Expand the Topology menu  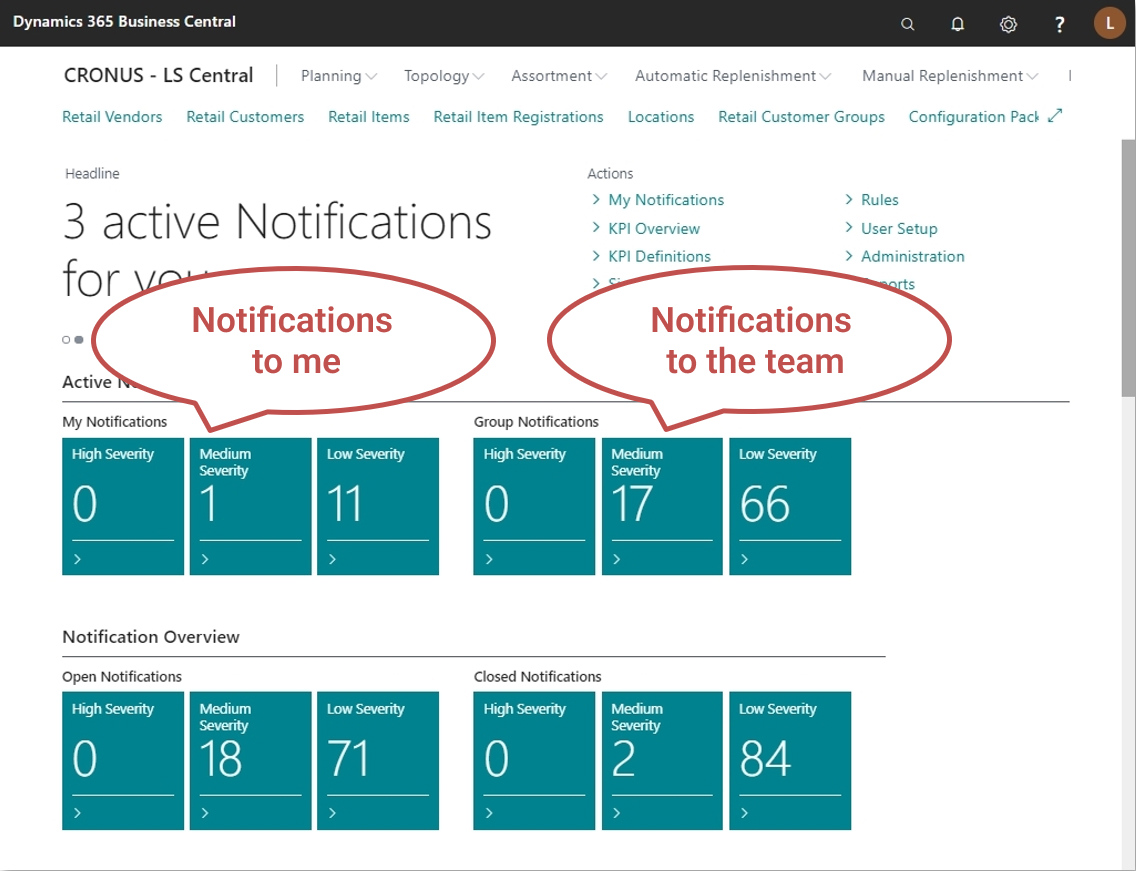tap(444, 75)
